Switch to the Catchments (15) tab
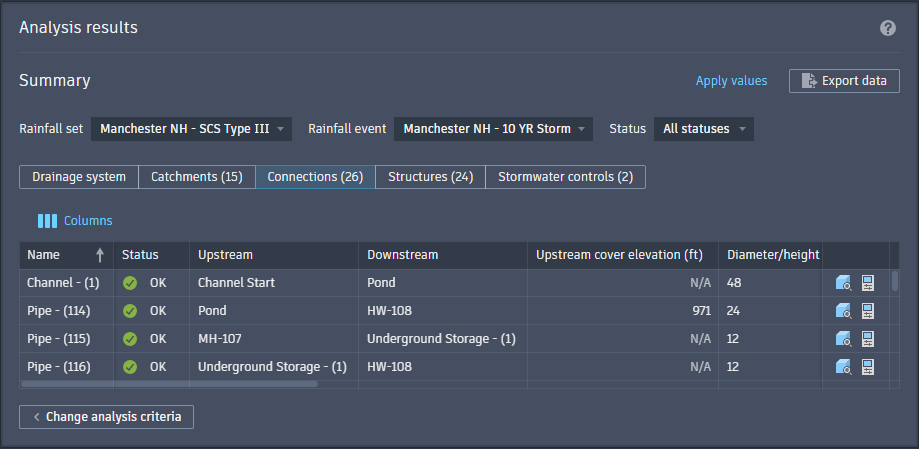The height and width of the screenshot is (449, 919). tap(197, 177)
